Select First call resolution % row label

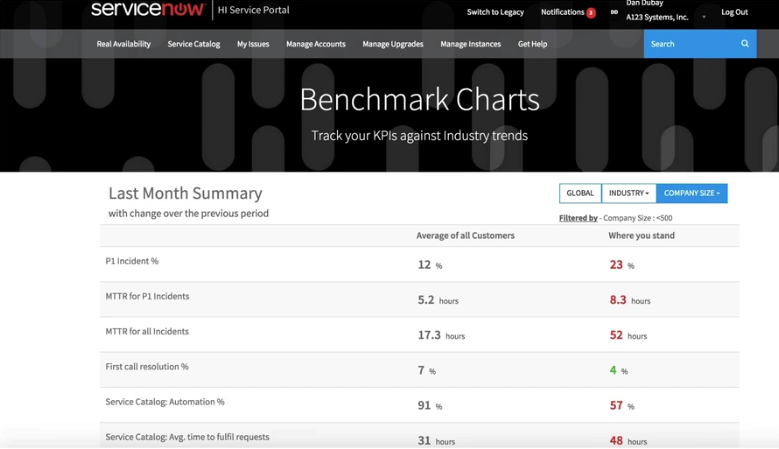tap(147, 367)
